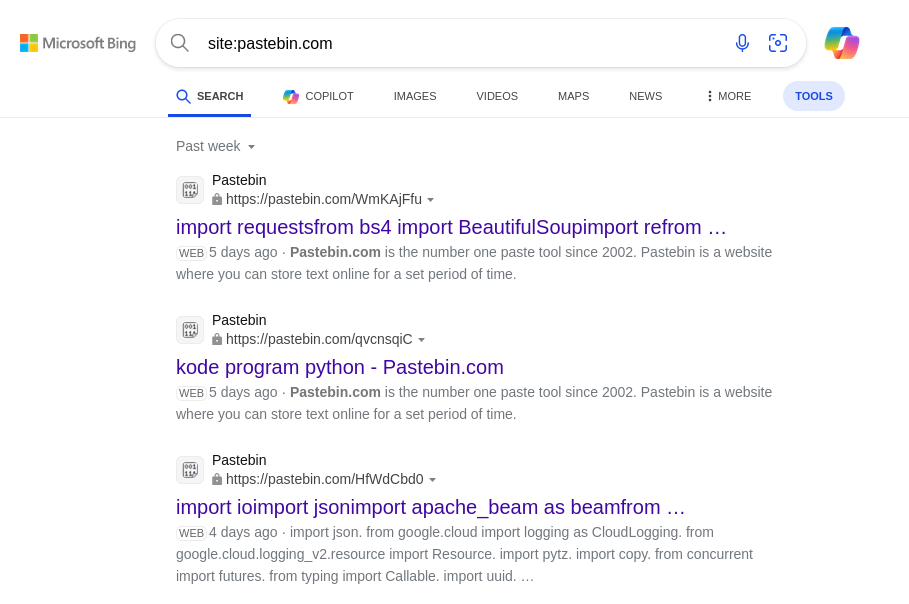Switch to the Images tab
Viewport: 909px width, 604px height.
415,96
